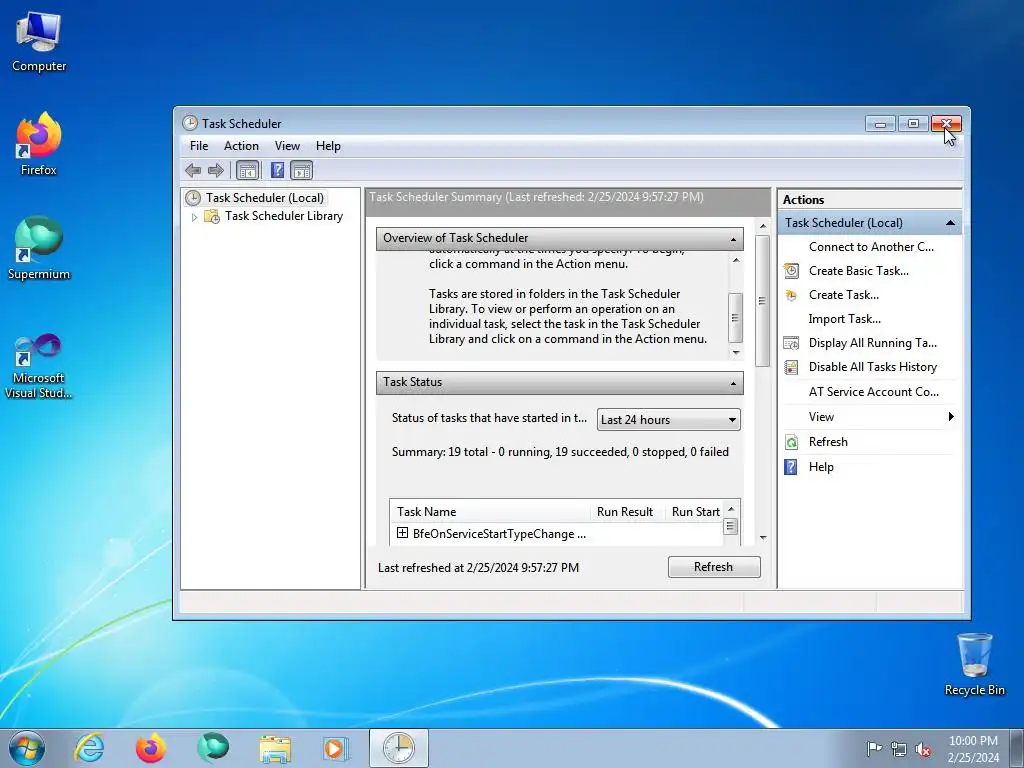1024x768 pixels.
Task: Click the task list scrollbar thumb
Action: 731,526
